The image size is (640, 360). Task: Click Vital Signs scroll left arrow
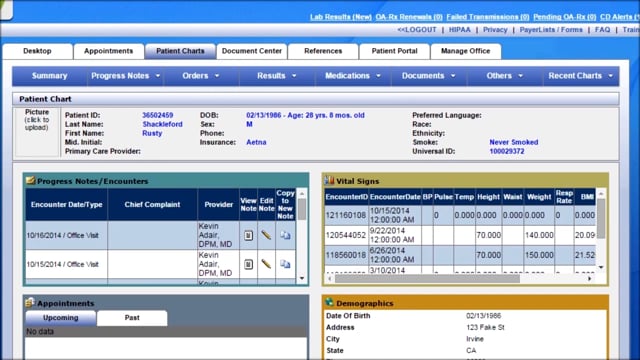(330, 278)
